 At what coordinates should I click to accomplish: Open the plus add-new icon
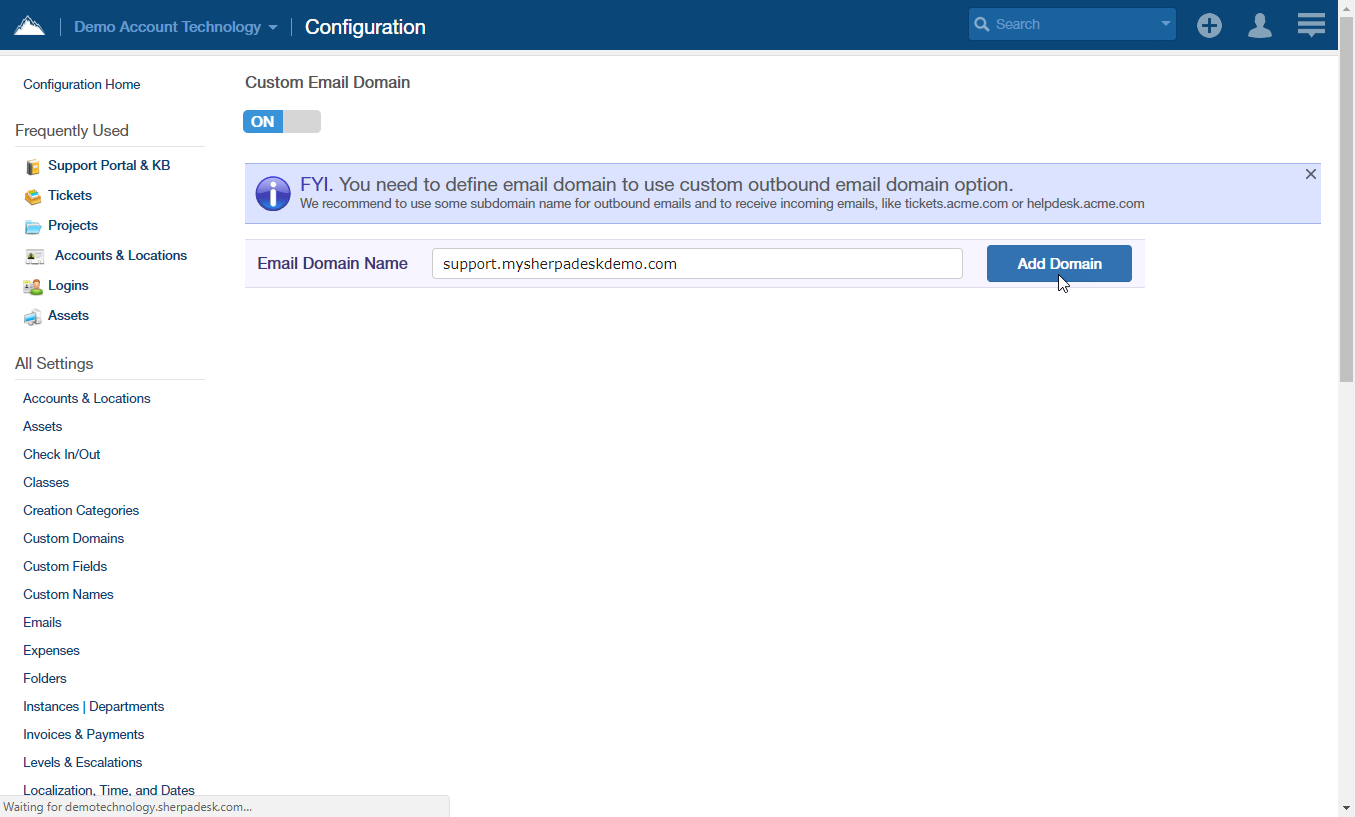pyautogui.click(x=1209, y=26)
